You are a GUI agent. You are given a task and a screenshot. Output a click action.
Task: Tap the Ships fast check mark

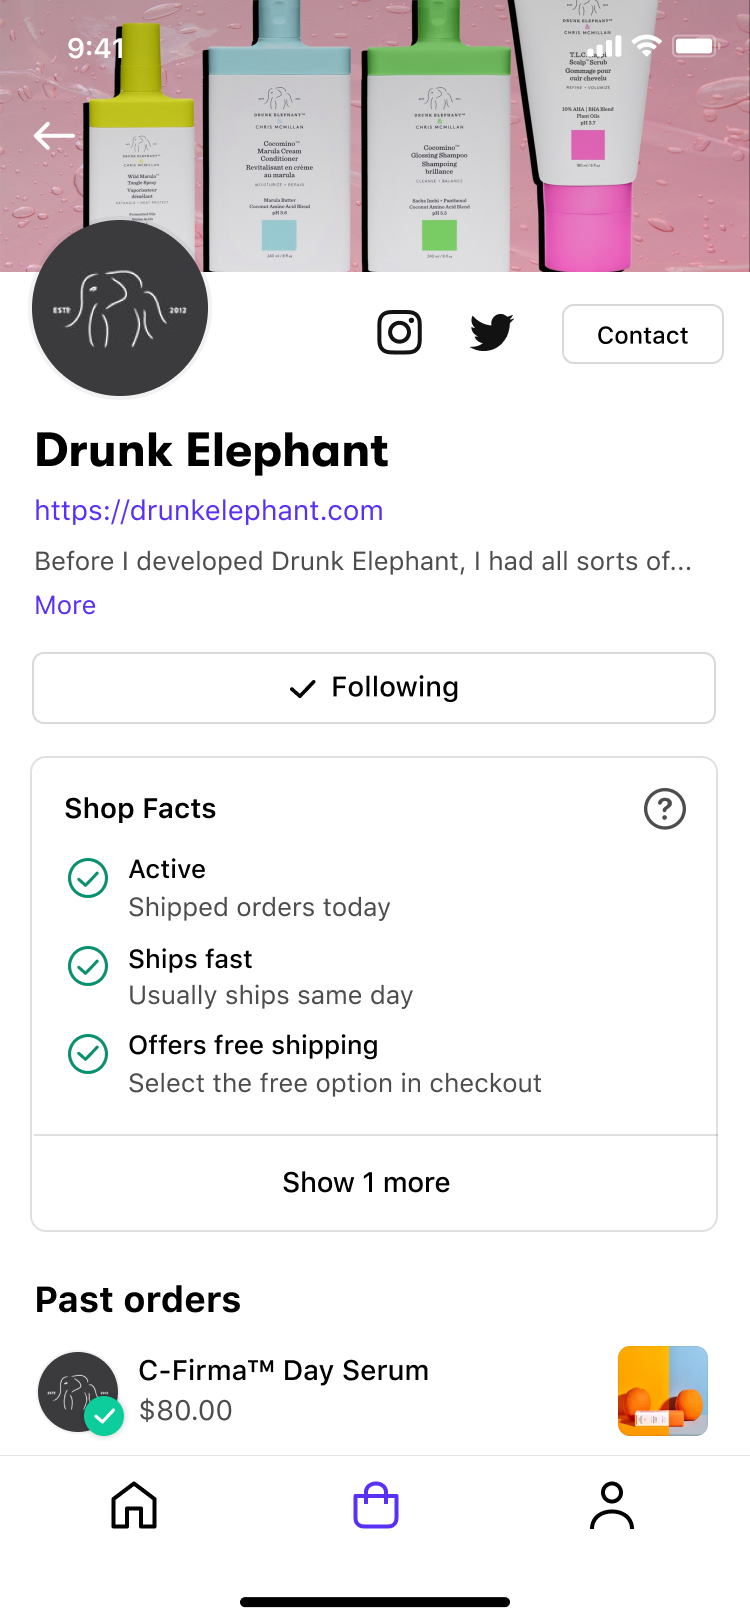pos(88,966)
